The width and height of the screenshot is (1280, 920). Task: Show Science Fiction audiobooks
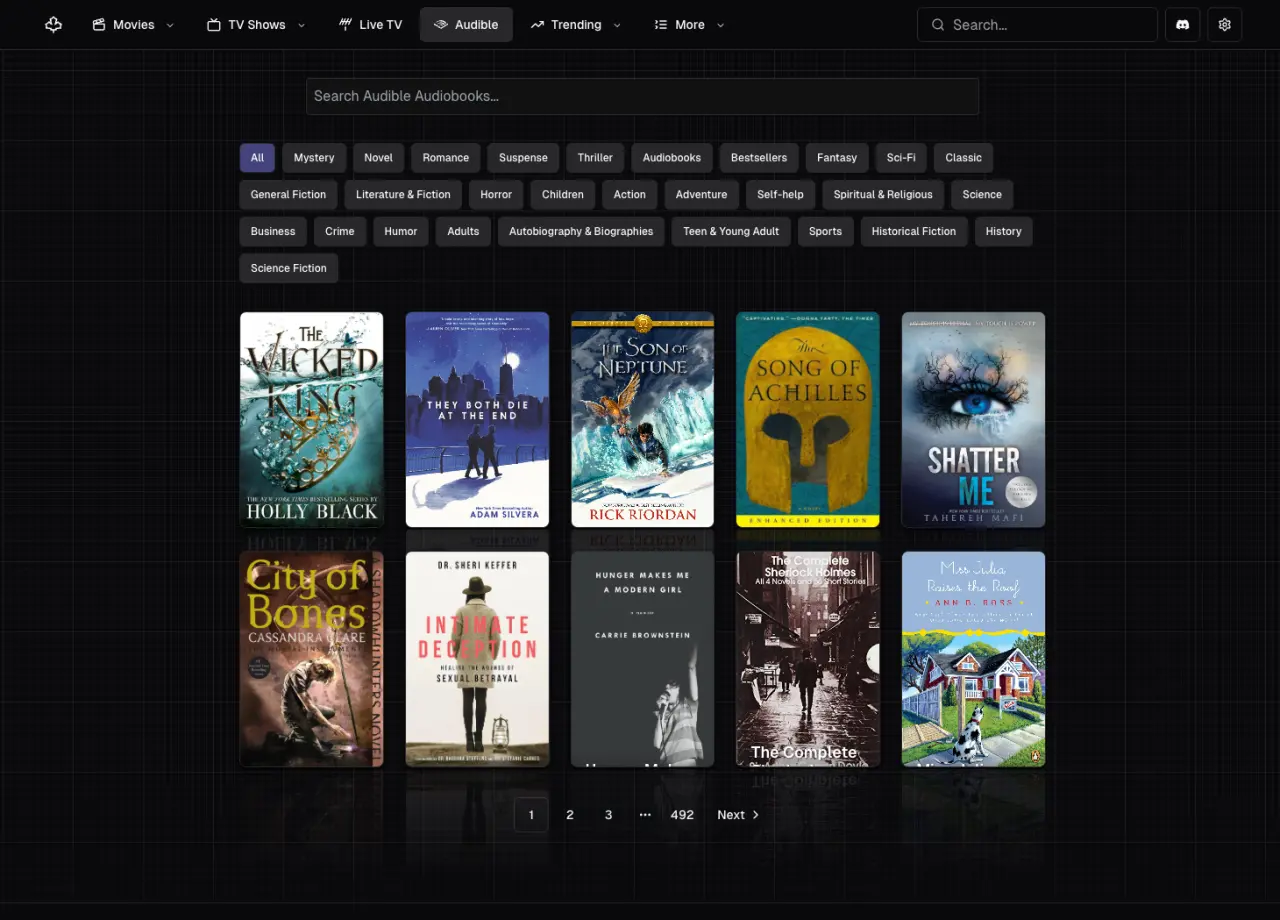(288, 269)
